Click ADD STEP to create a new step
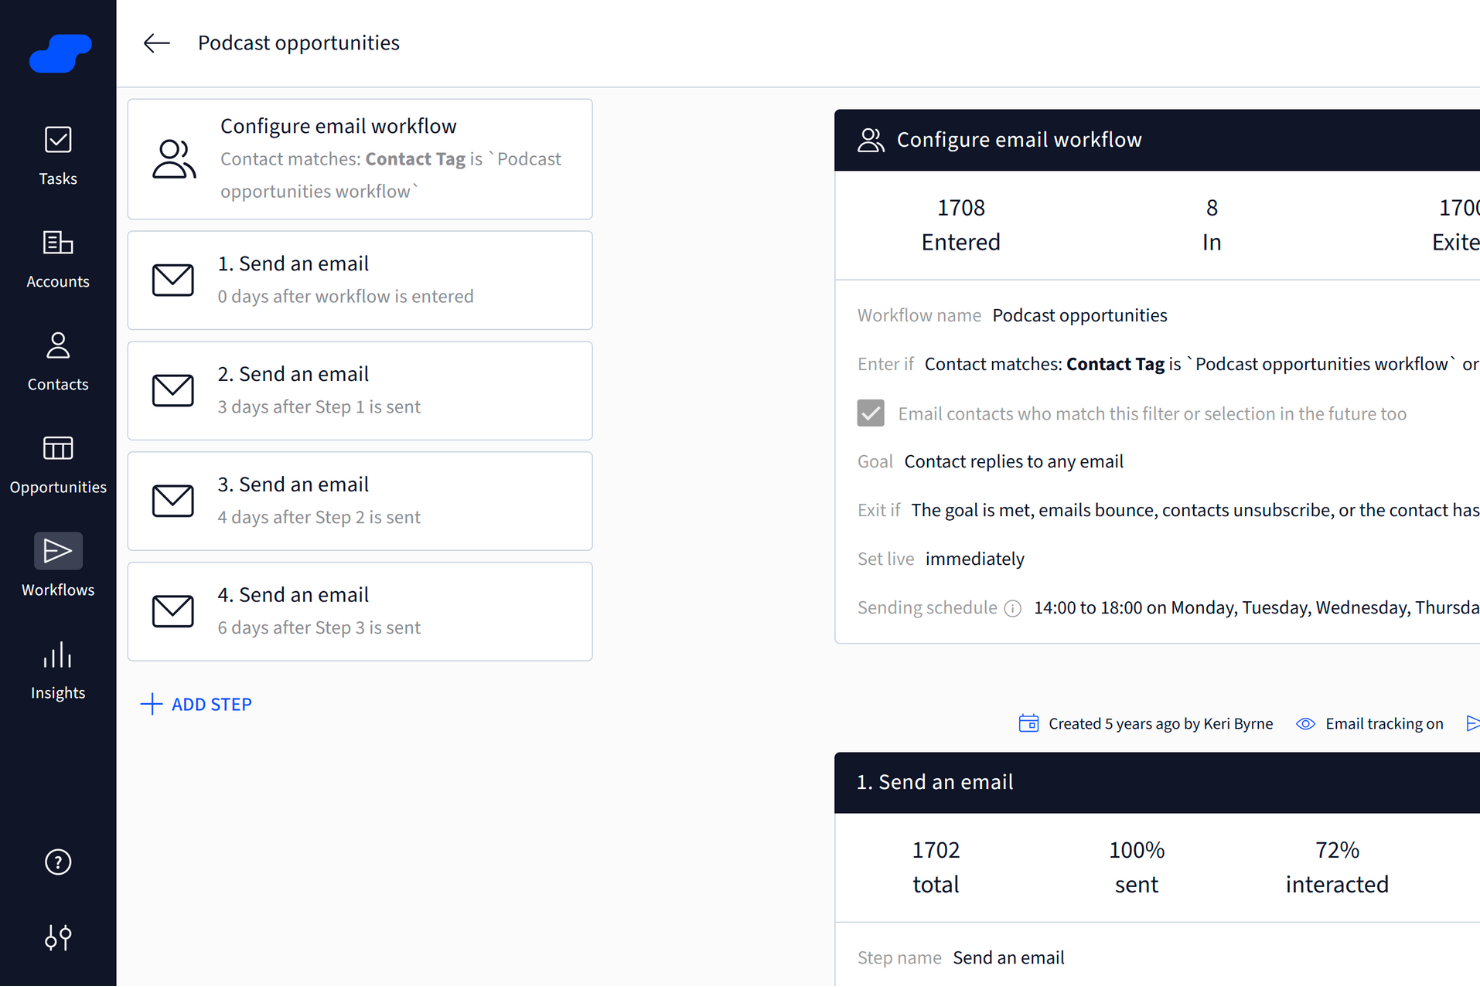This screenshot has width=1480, height=987. pos(196,704)
